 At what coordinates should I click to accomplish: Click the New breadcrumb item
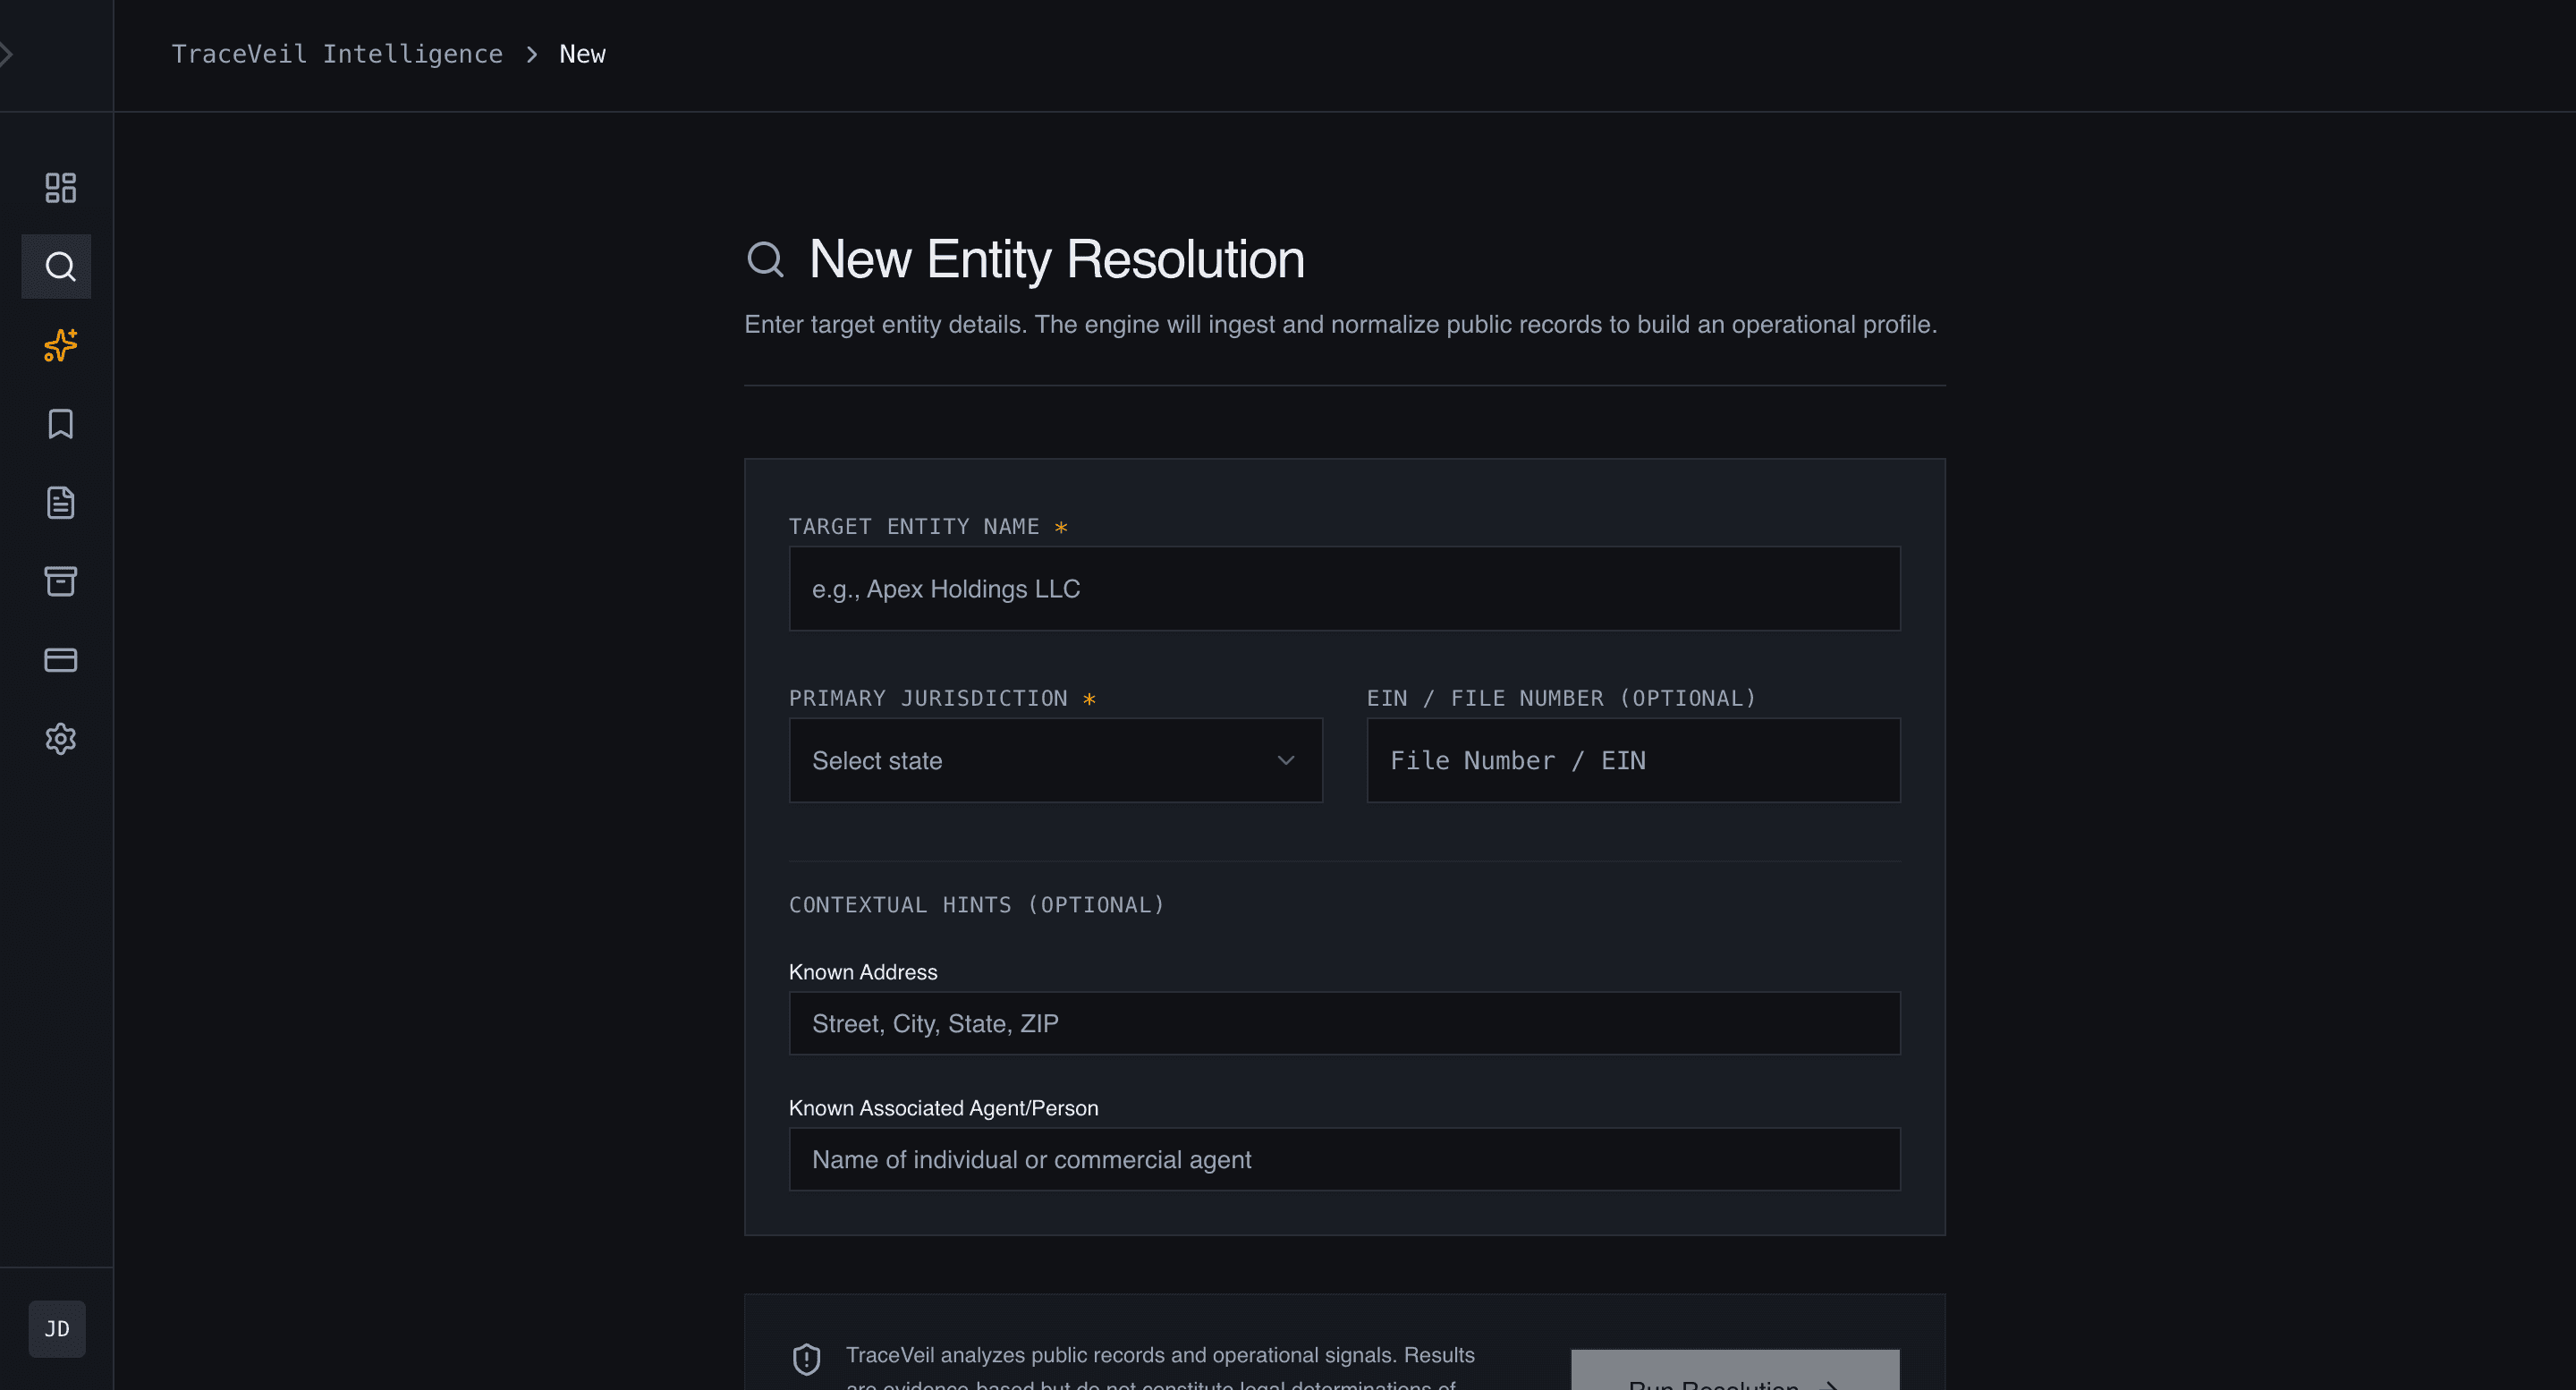point(581,53)
